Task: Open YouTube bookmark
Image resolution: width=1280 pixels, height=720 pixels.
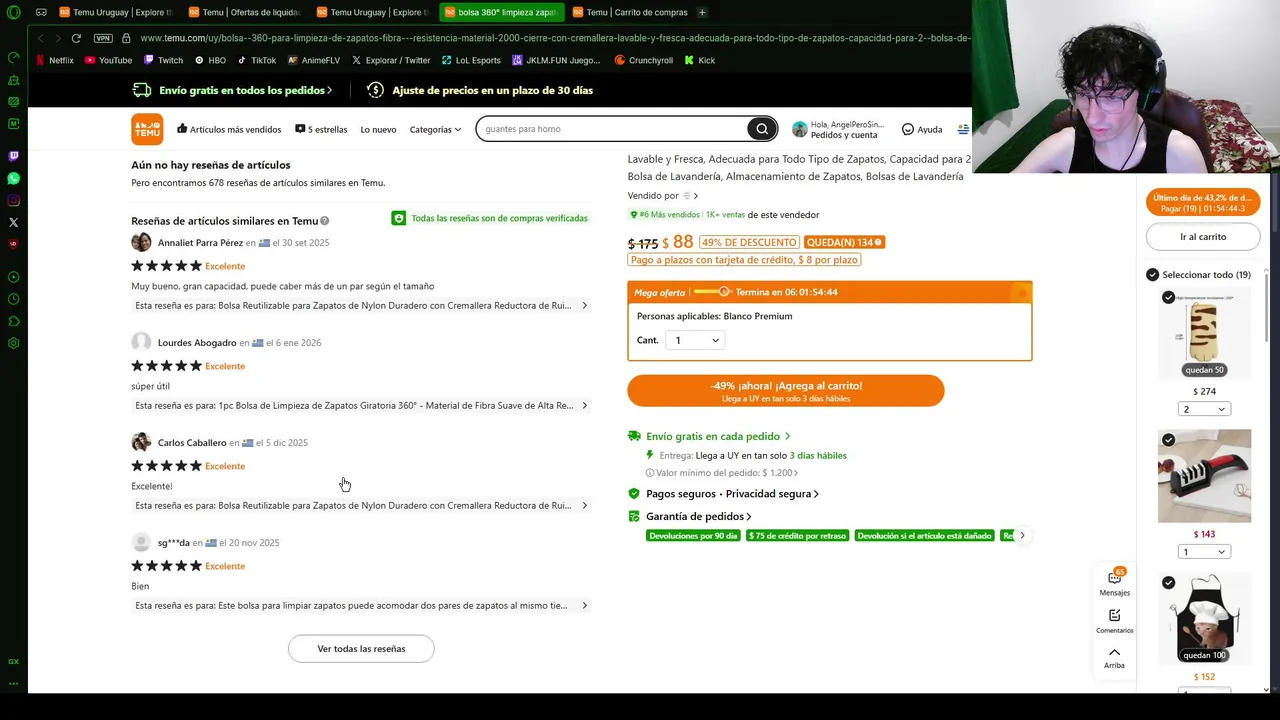Action: click(108, 60)
